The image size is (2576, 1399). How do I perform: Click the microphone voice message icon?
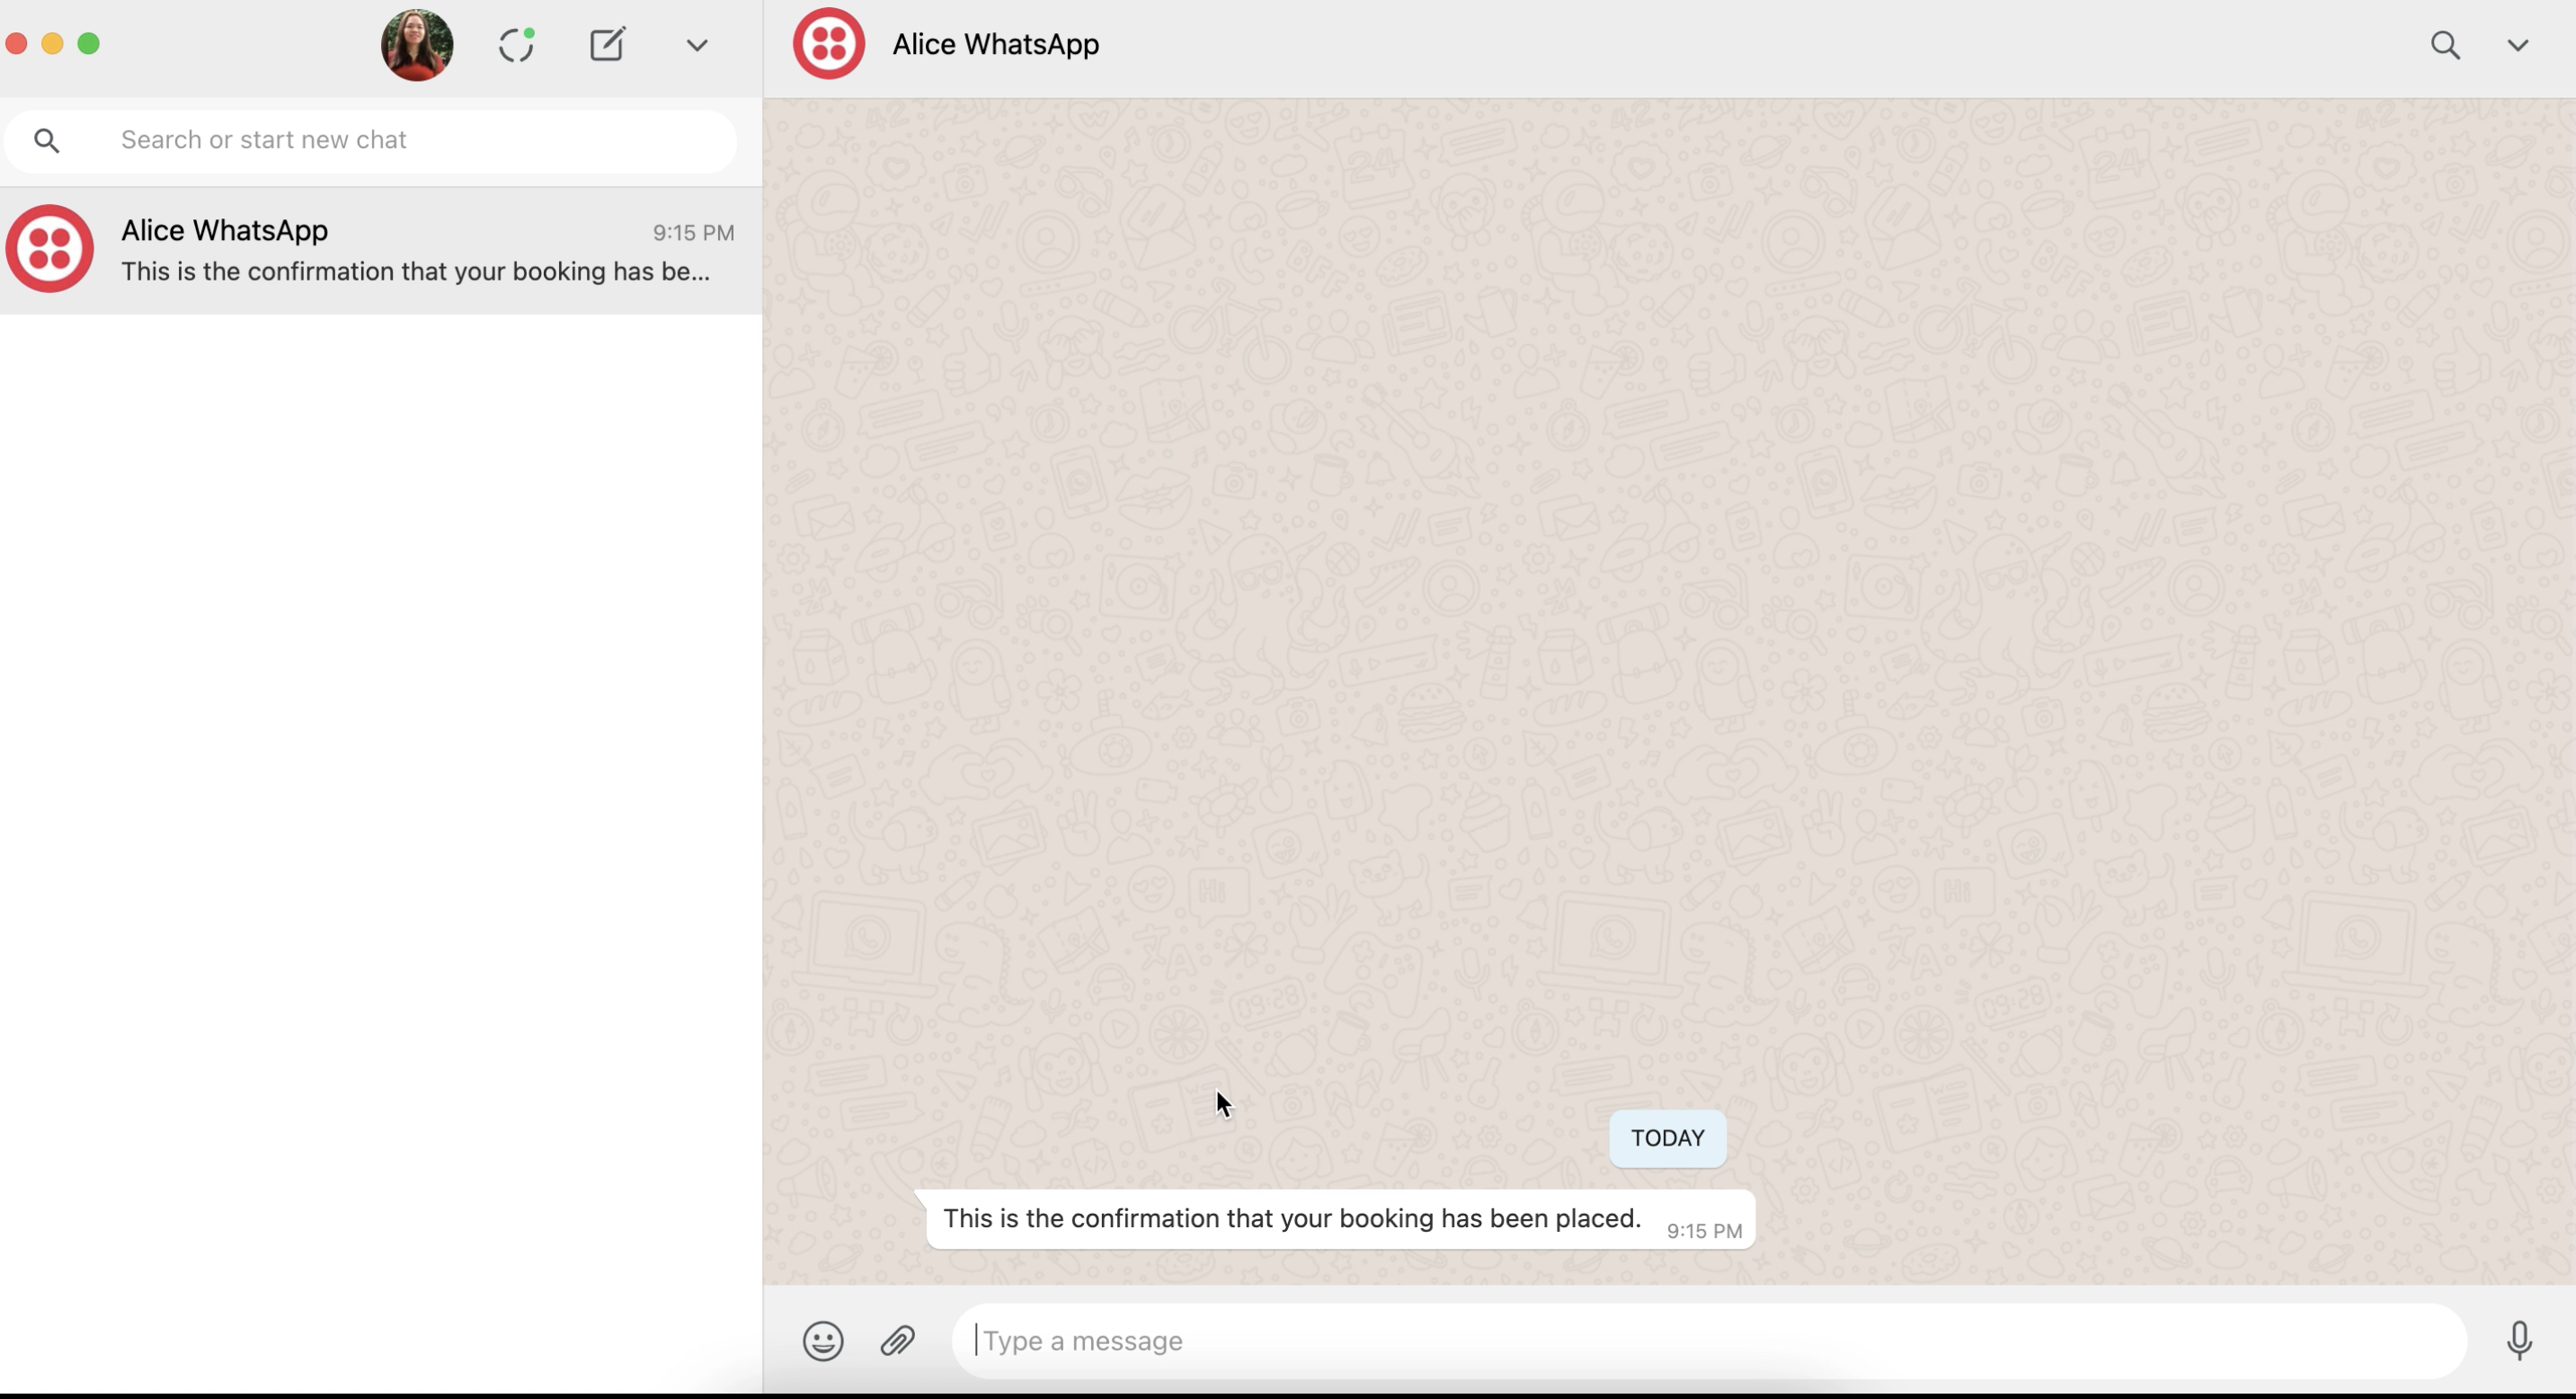tap(2519, 1341)
